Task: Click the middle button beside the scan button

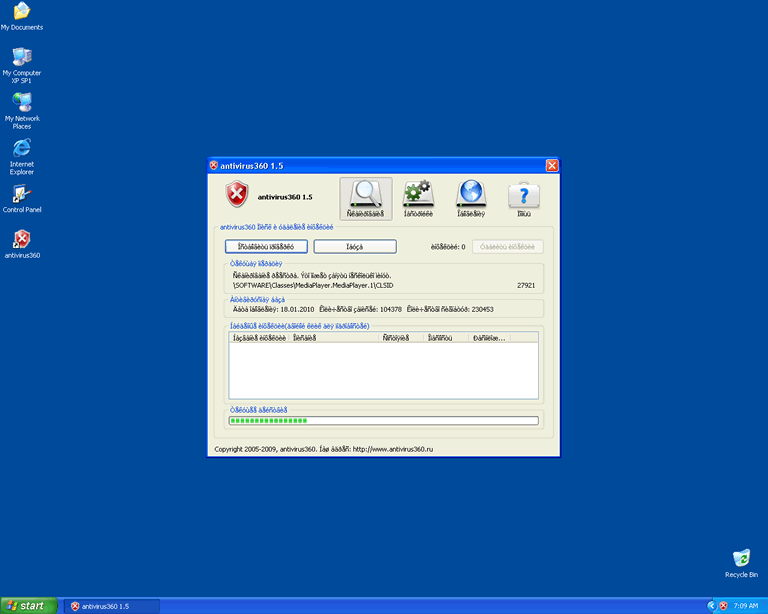Action: 355,246
